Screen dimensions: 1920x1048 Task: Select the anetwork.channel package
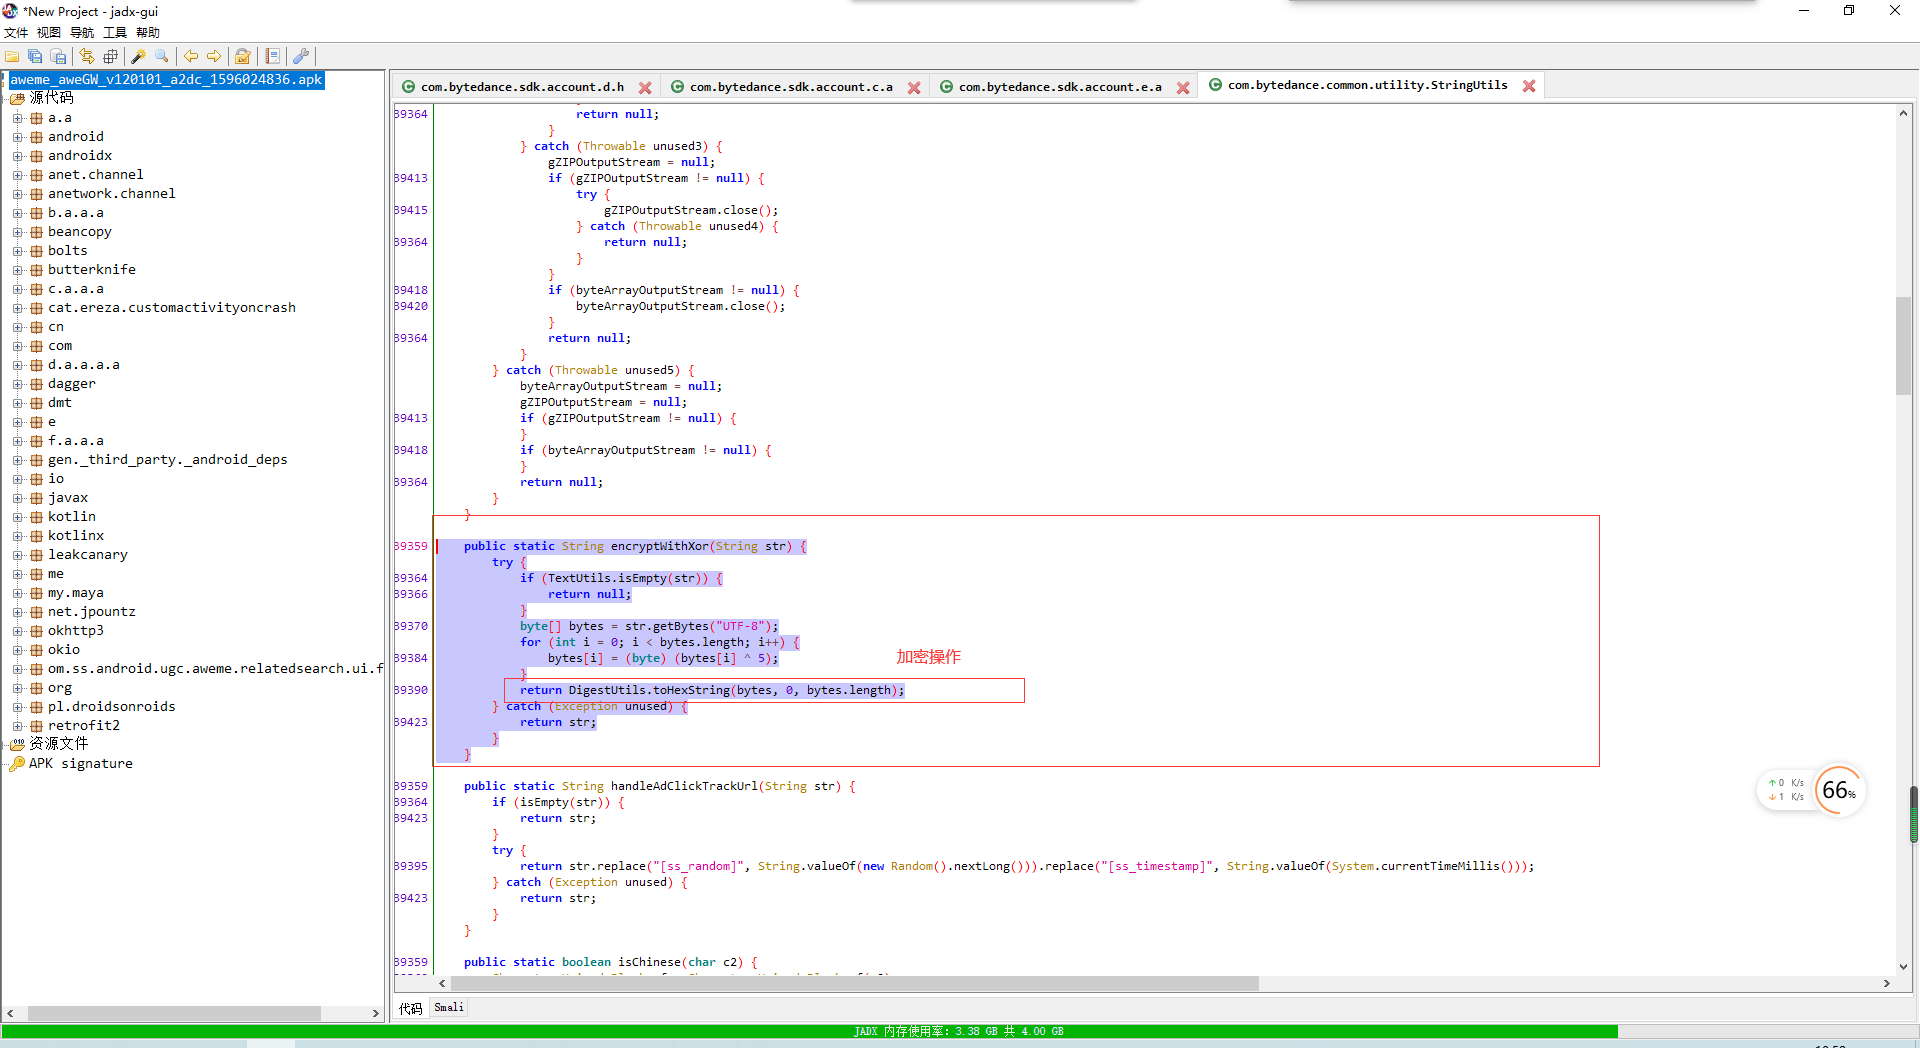pyautogui.click(x=111, y=194)
